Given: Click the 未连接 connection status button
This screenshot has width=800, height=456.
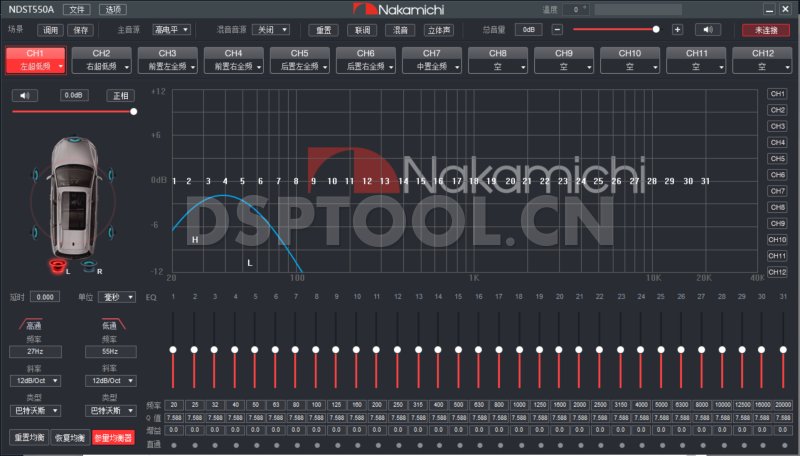Looking at the screenshot, I should 766,30.
